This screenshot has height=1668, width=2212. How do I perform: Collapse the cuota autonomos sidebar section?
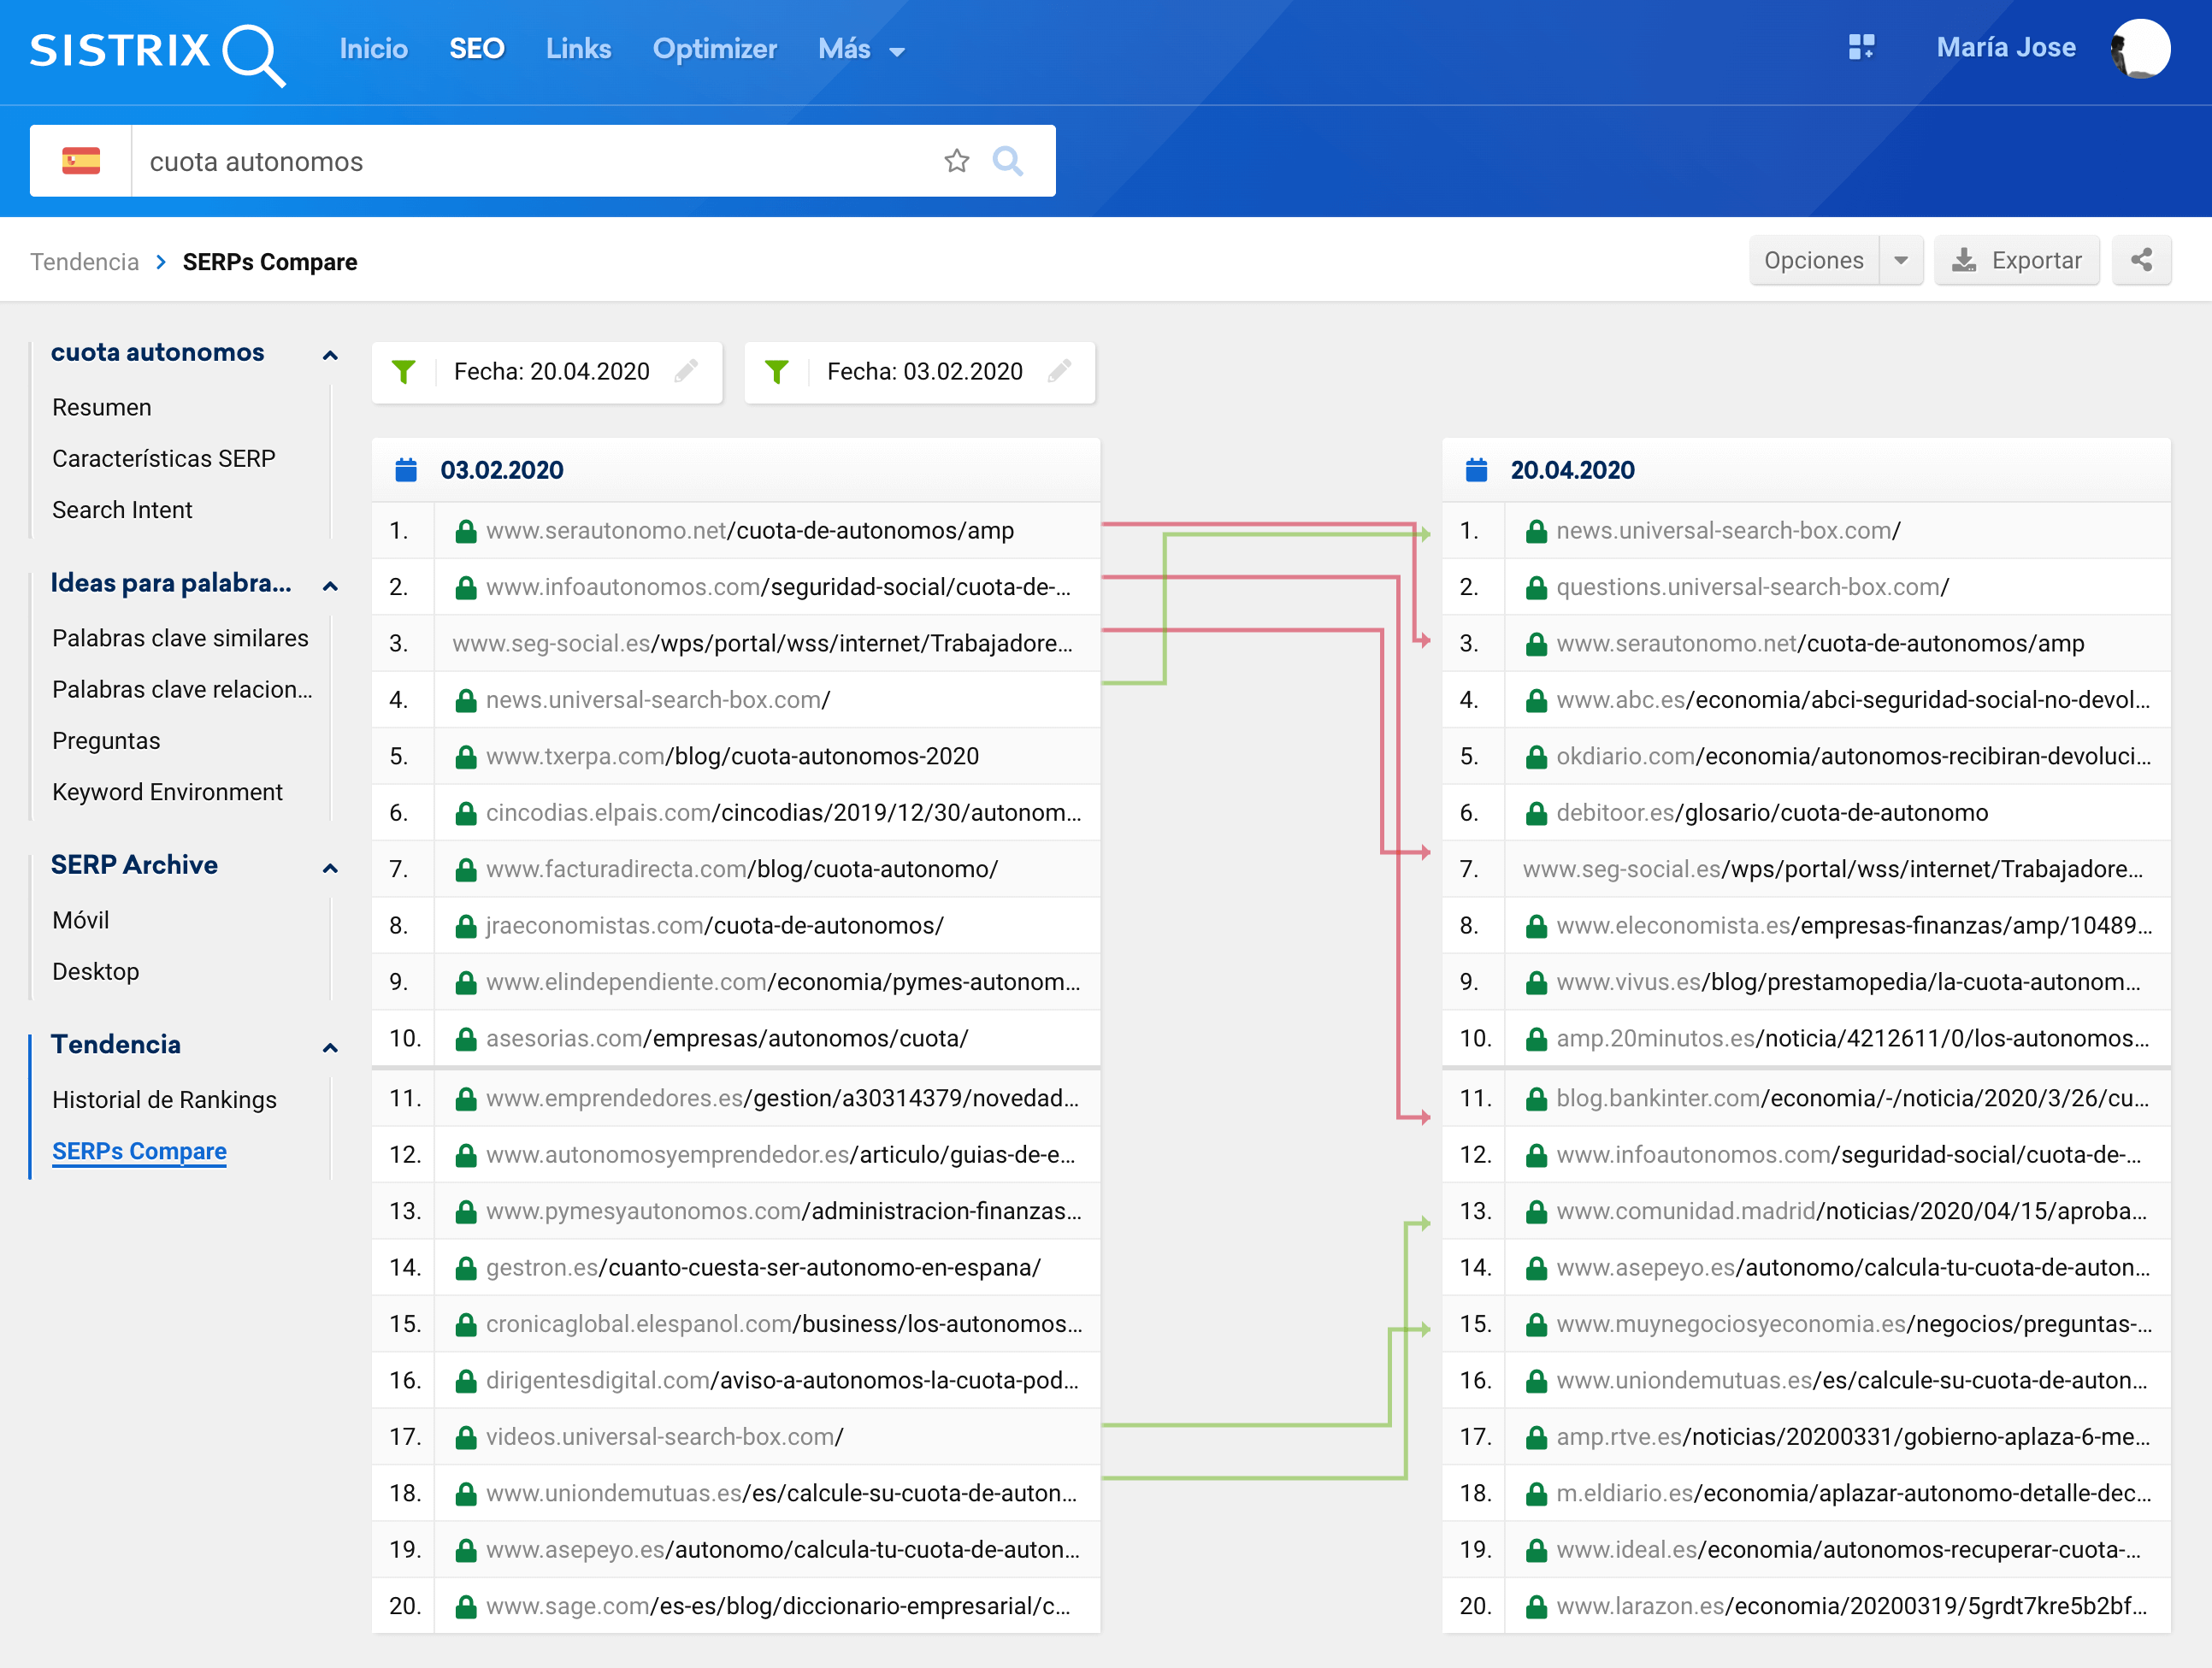coord(330,354)
